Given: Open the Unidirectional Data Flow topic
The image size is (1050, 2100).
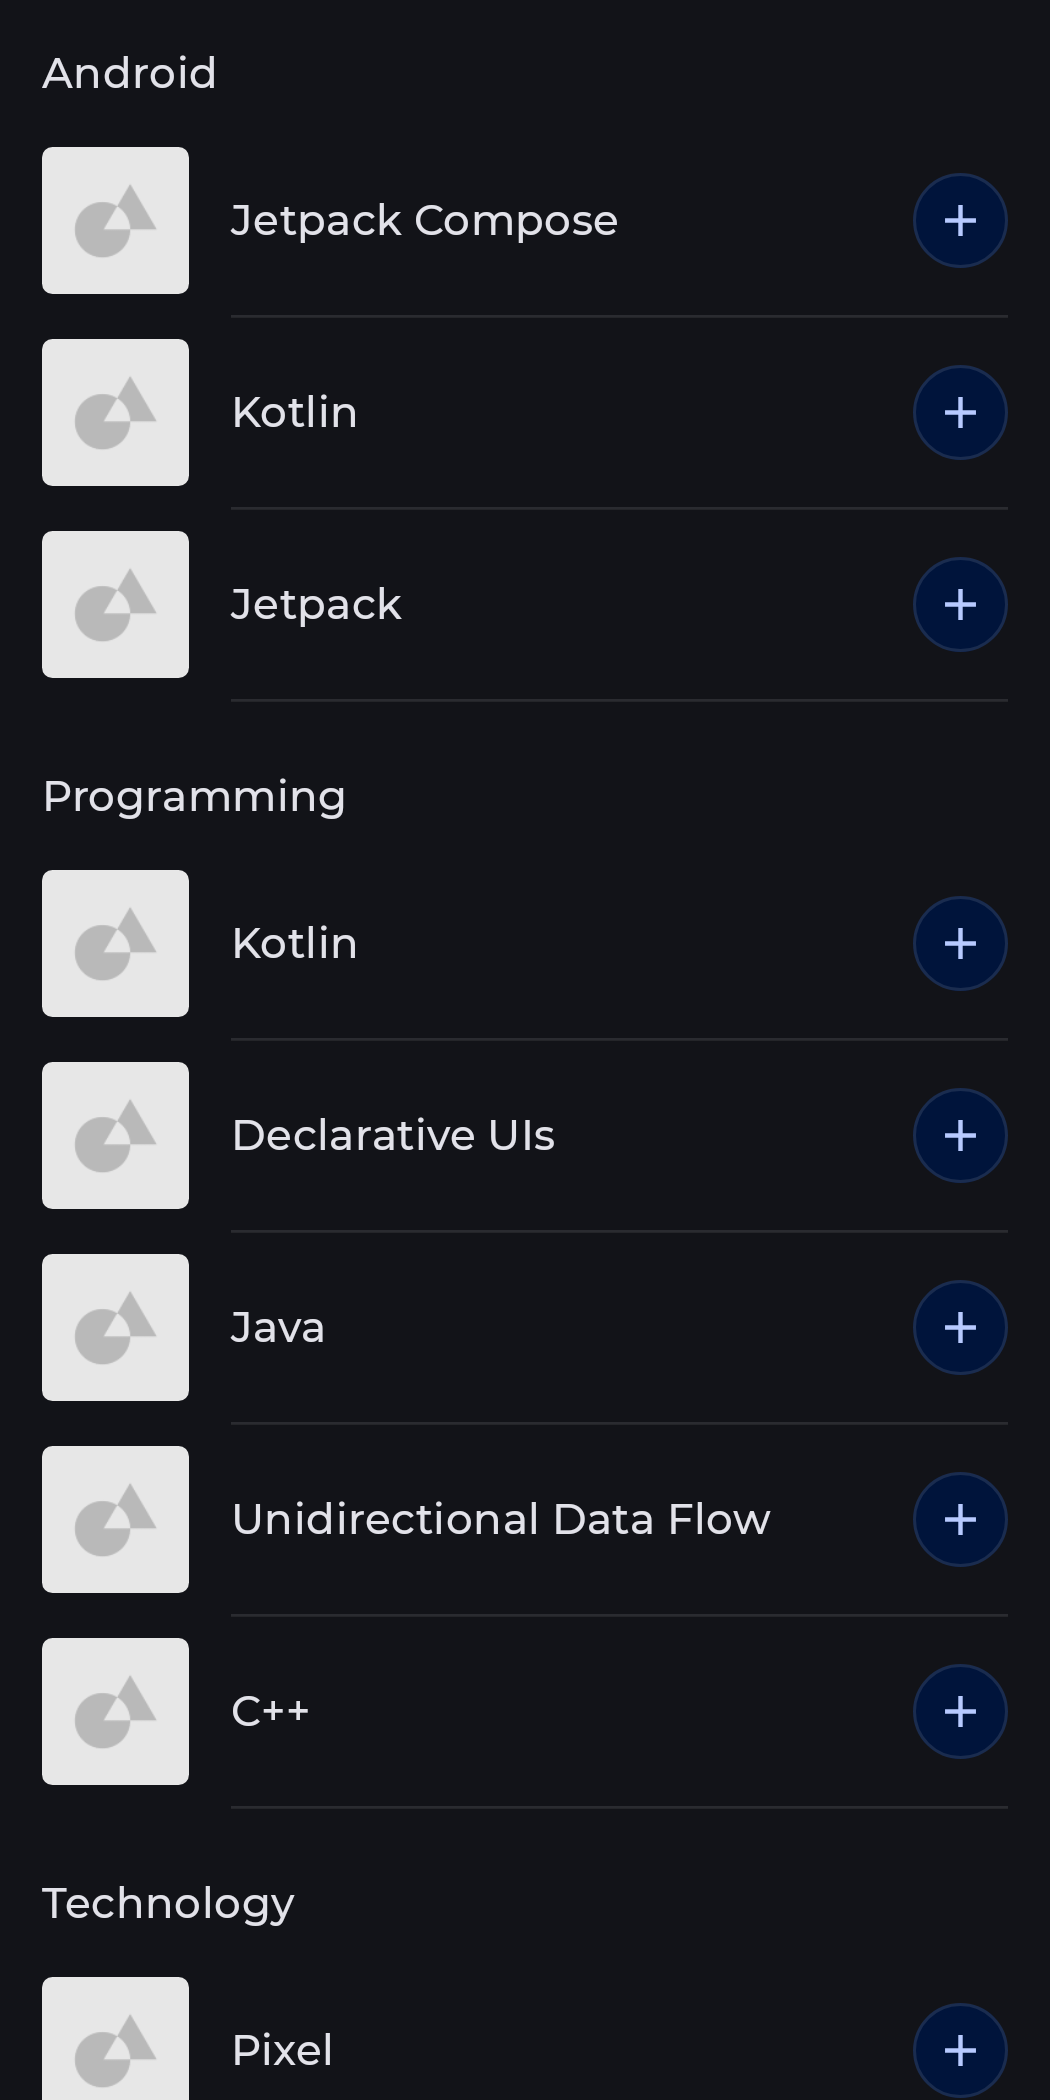Looking at the screenshot, I should click(x=501, y=1520).
